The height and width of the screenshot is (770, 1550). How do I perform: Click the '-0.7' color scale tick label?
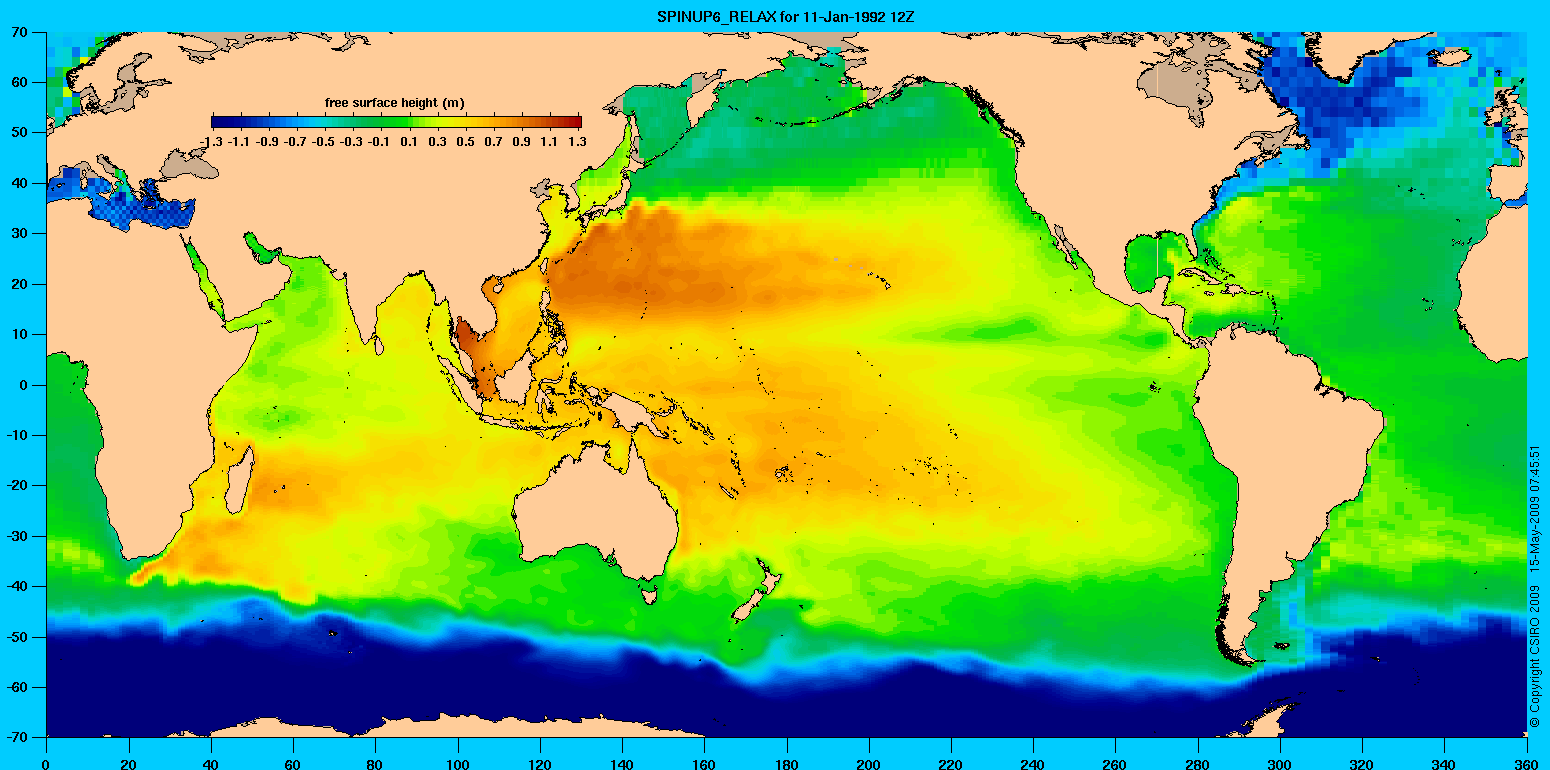[x=296, y=142]
